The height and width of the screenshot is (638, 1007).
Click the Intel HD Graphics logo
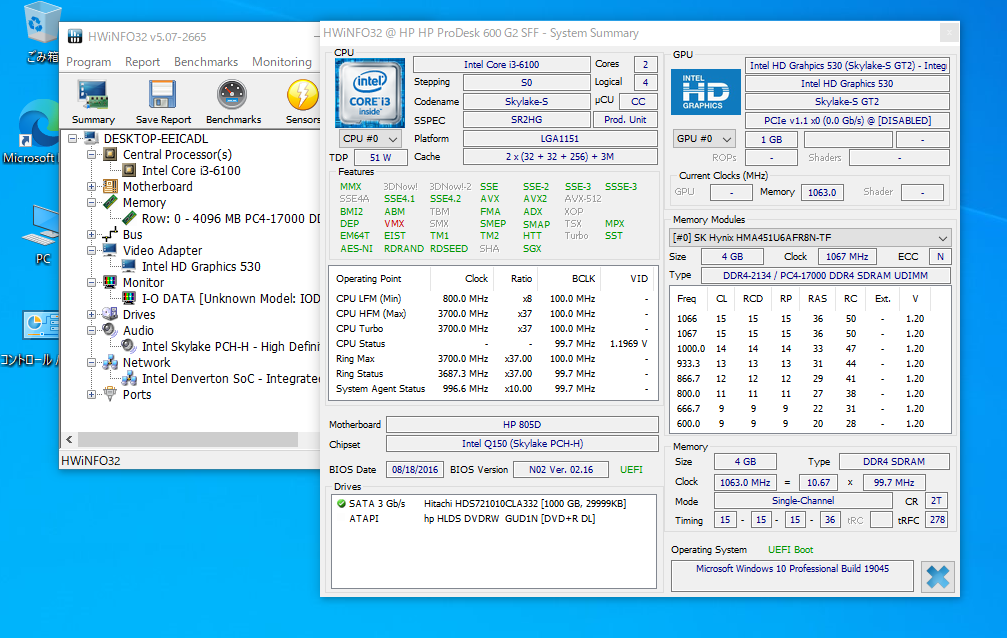pos(705,92)
